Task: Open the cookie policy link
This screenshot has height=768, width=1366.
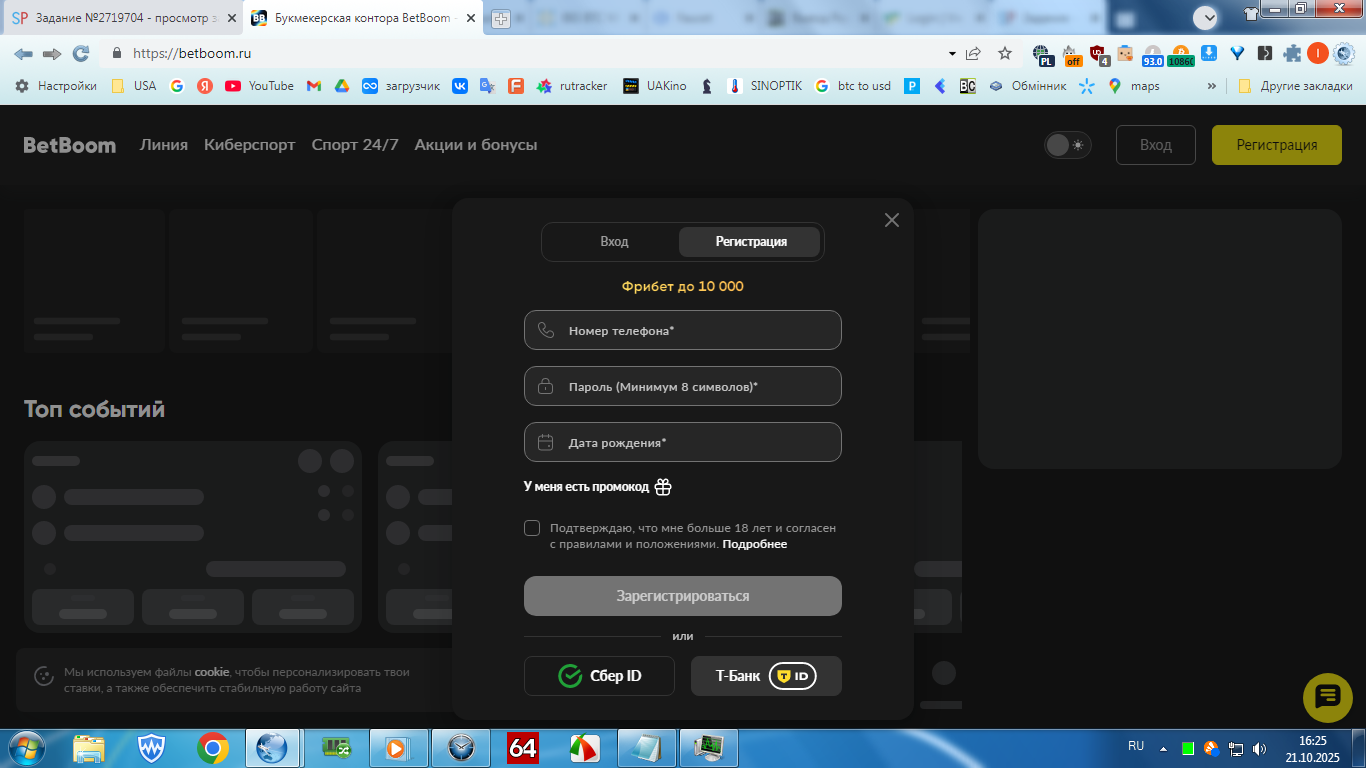Action: (x=212, y=672)
